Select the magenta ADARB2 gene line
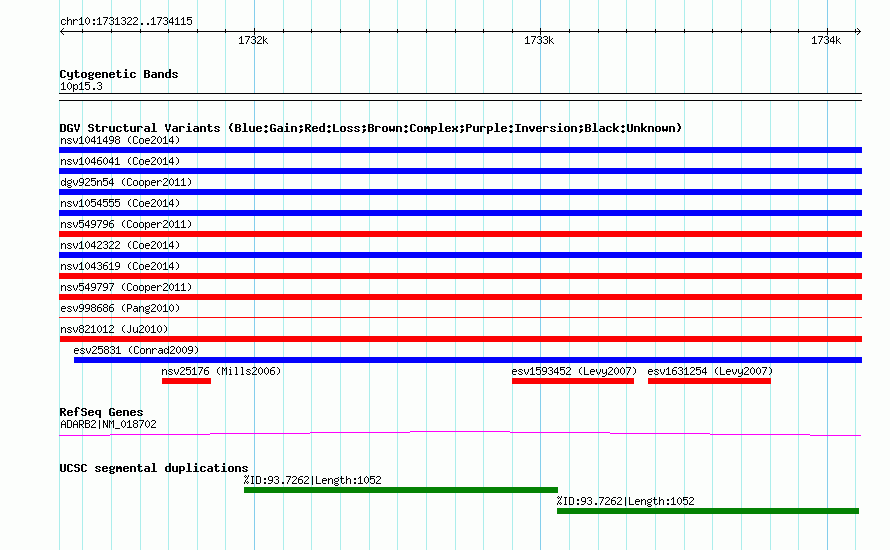This screenshot has width=890, height=550. pos(460,434)
